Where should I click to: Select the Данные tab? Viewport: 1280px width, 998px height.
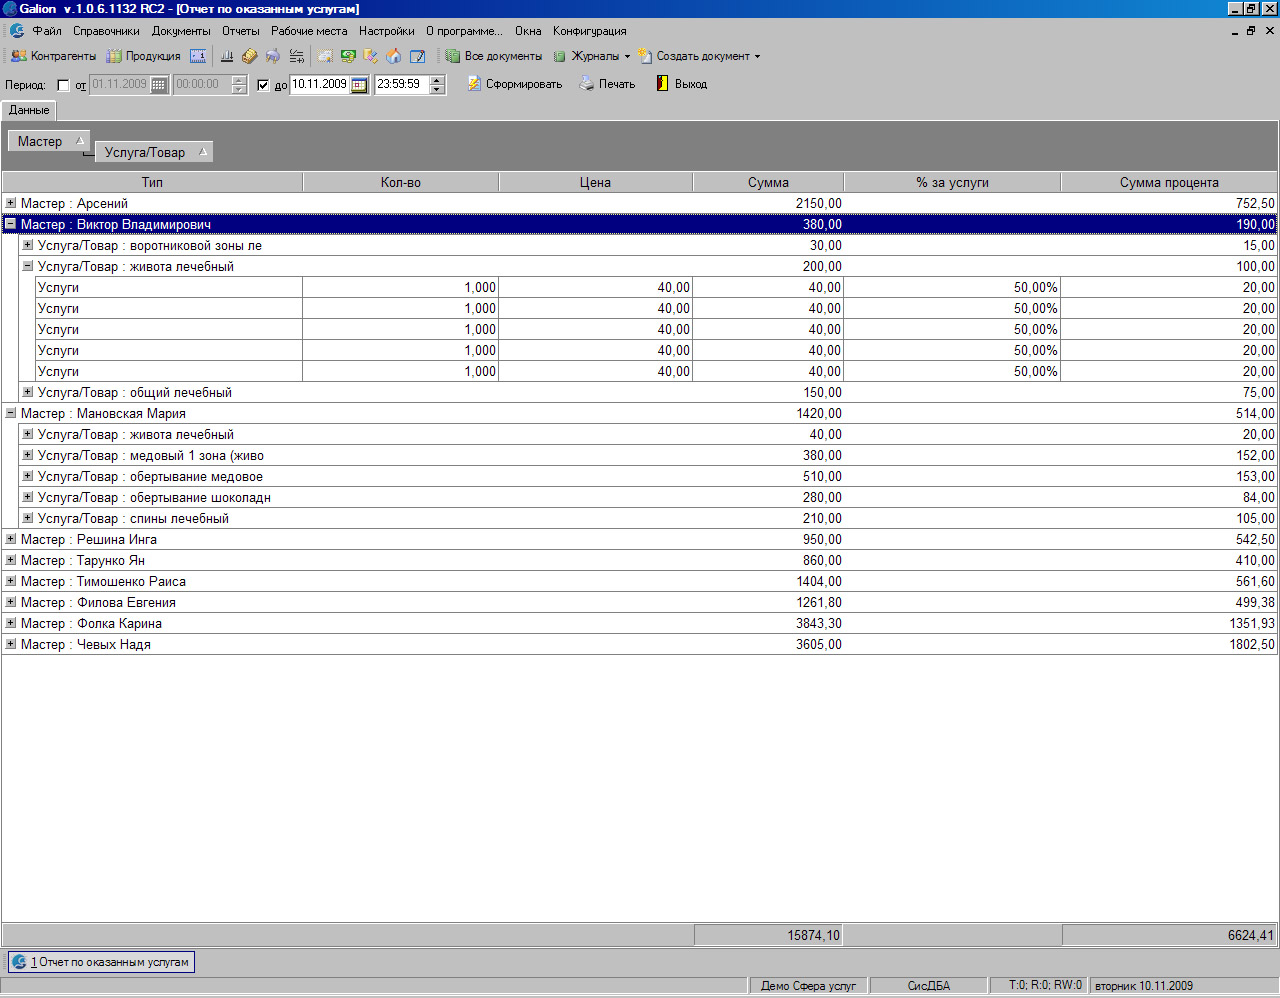pos(29,110)
